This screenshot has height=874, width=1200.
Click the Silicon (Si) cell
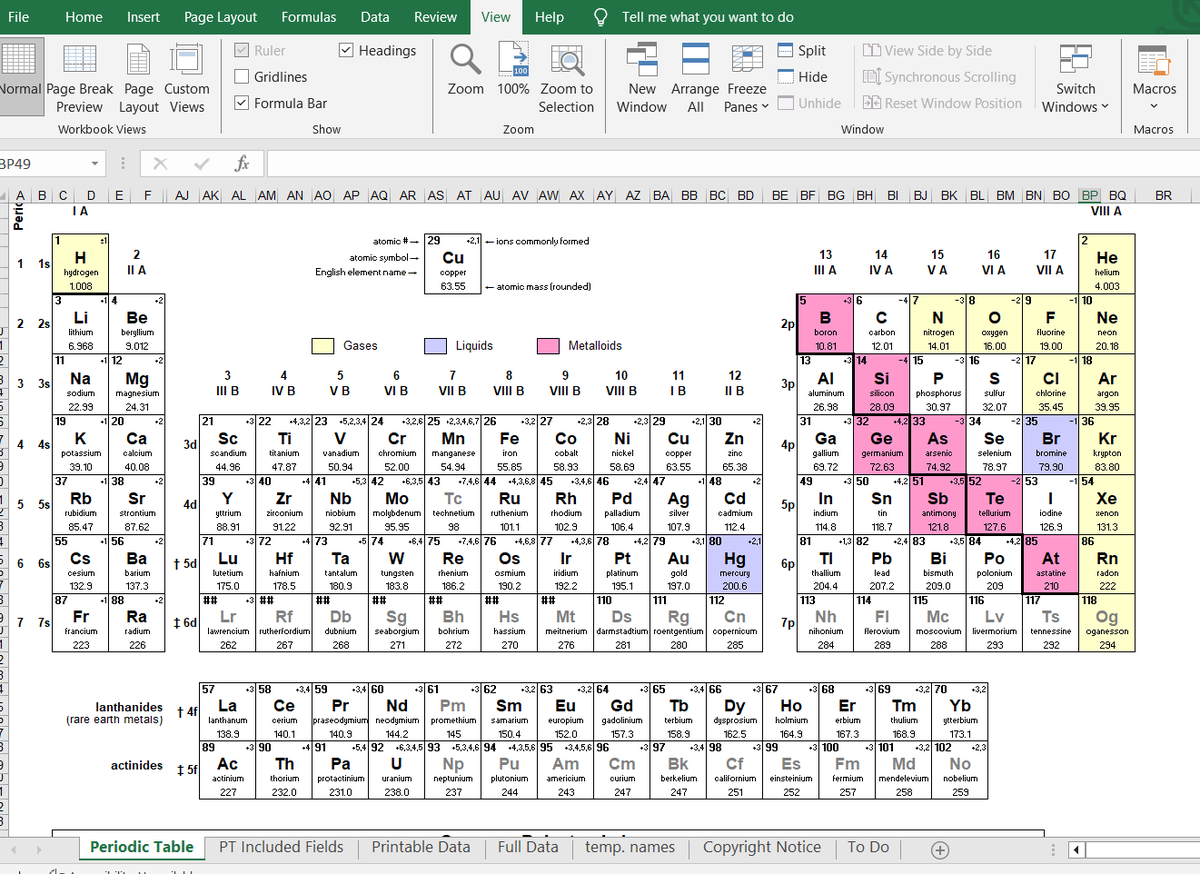(881, 384)
